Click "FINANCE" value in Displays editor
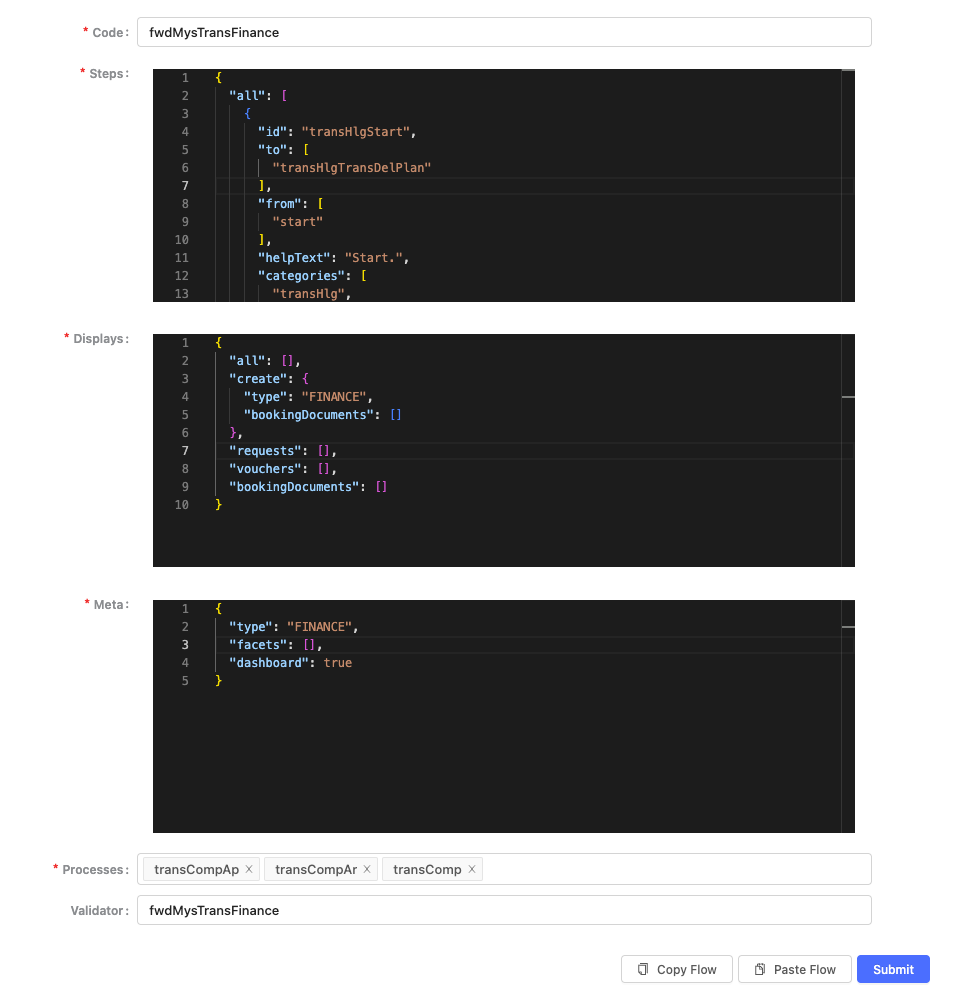 (x=334, y=397)
